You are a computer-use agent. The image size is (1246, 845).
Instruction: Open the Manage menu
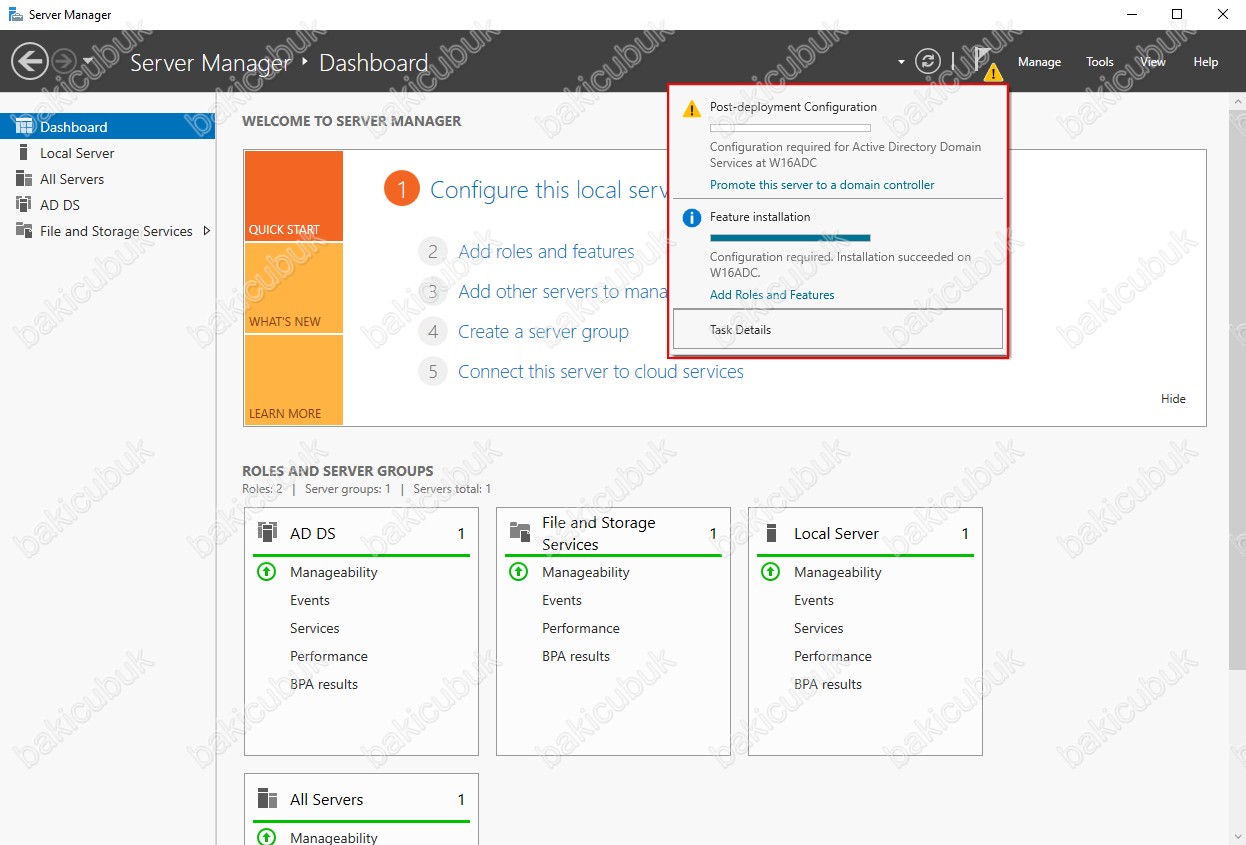coord(1039,62)
